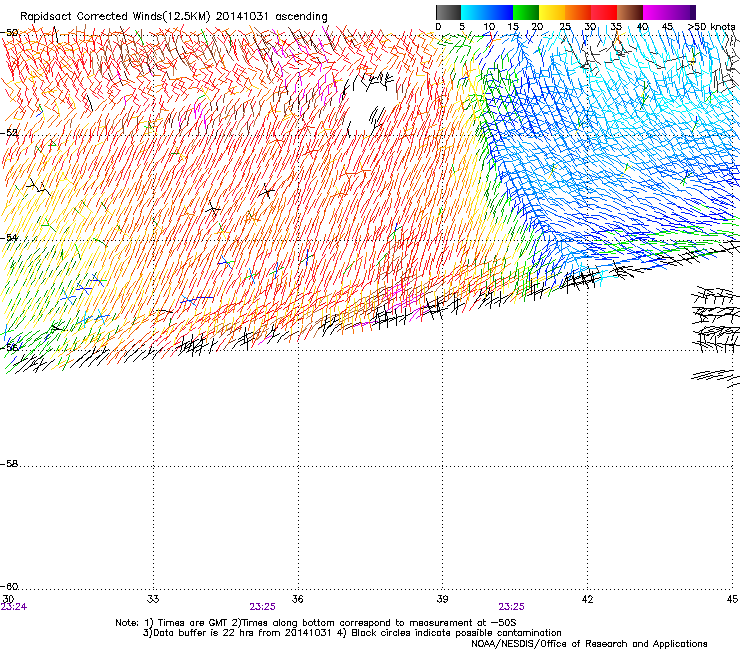Click the purple 23:25 label near longitude 36
The width and height of the screenshot is (740, 650).
point(262,607)
